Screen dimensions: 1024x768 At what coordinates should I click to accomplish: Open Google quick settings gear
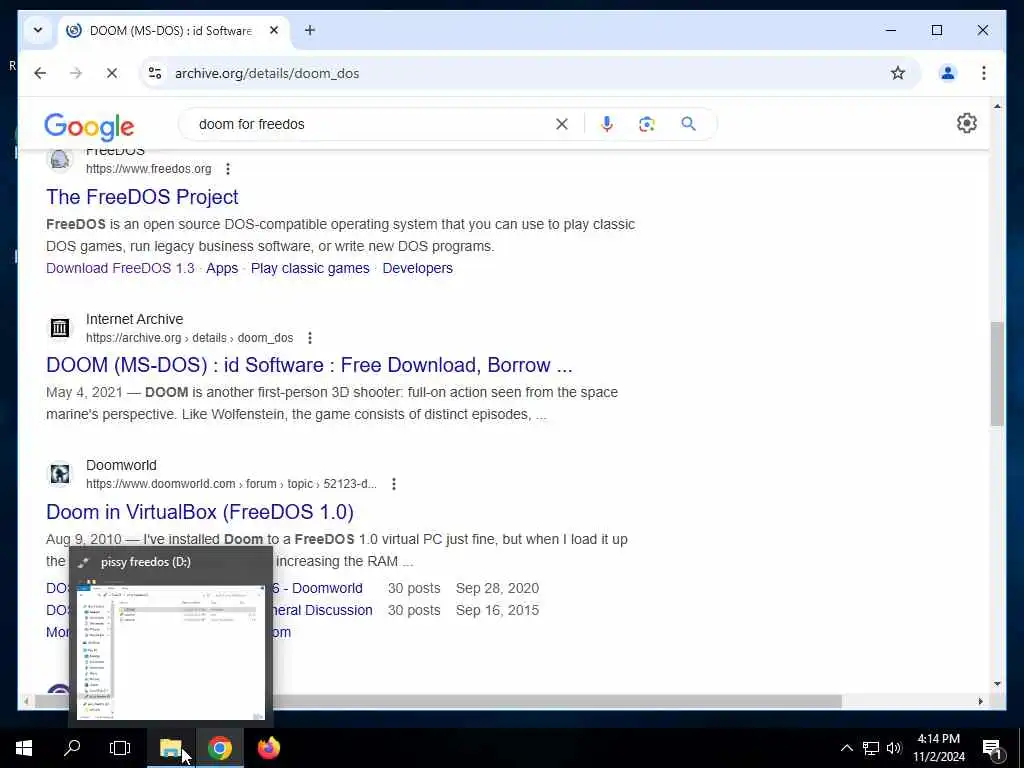pyautogui.click(x=967, y=123)
